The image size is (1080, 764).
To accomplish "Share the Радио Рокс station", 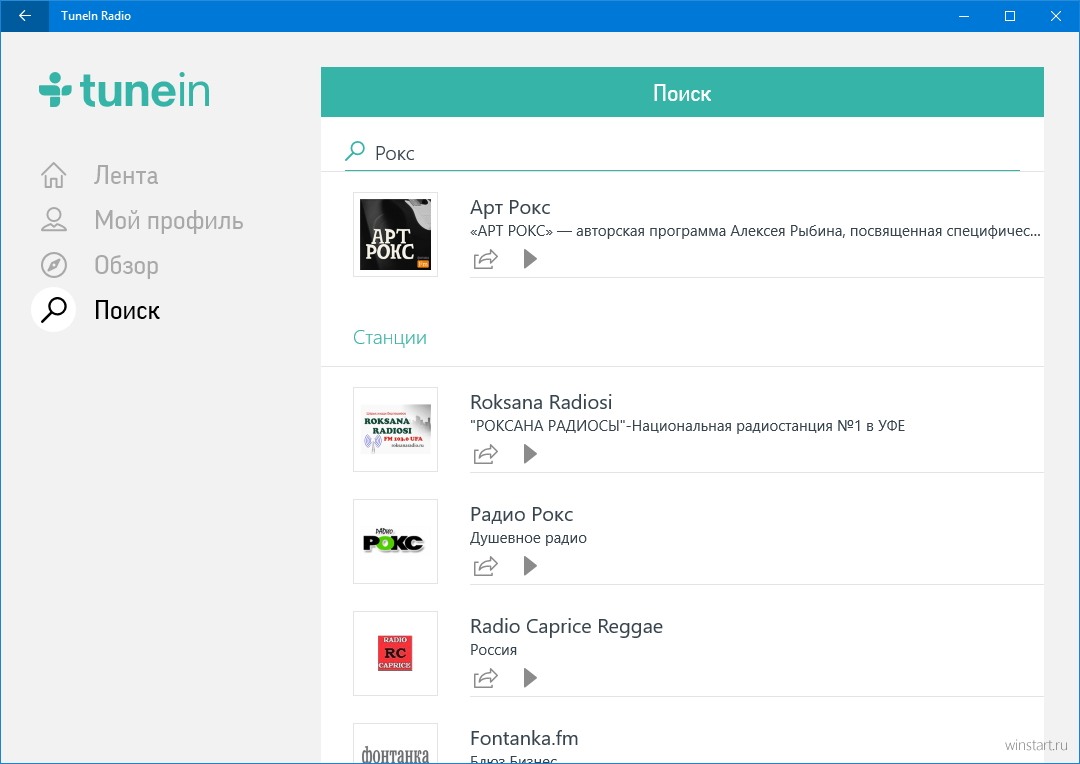I will pos(486,566).
